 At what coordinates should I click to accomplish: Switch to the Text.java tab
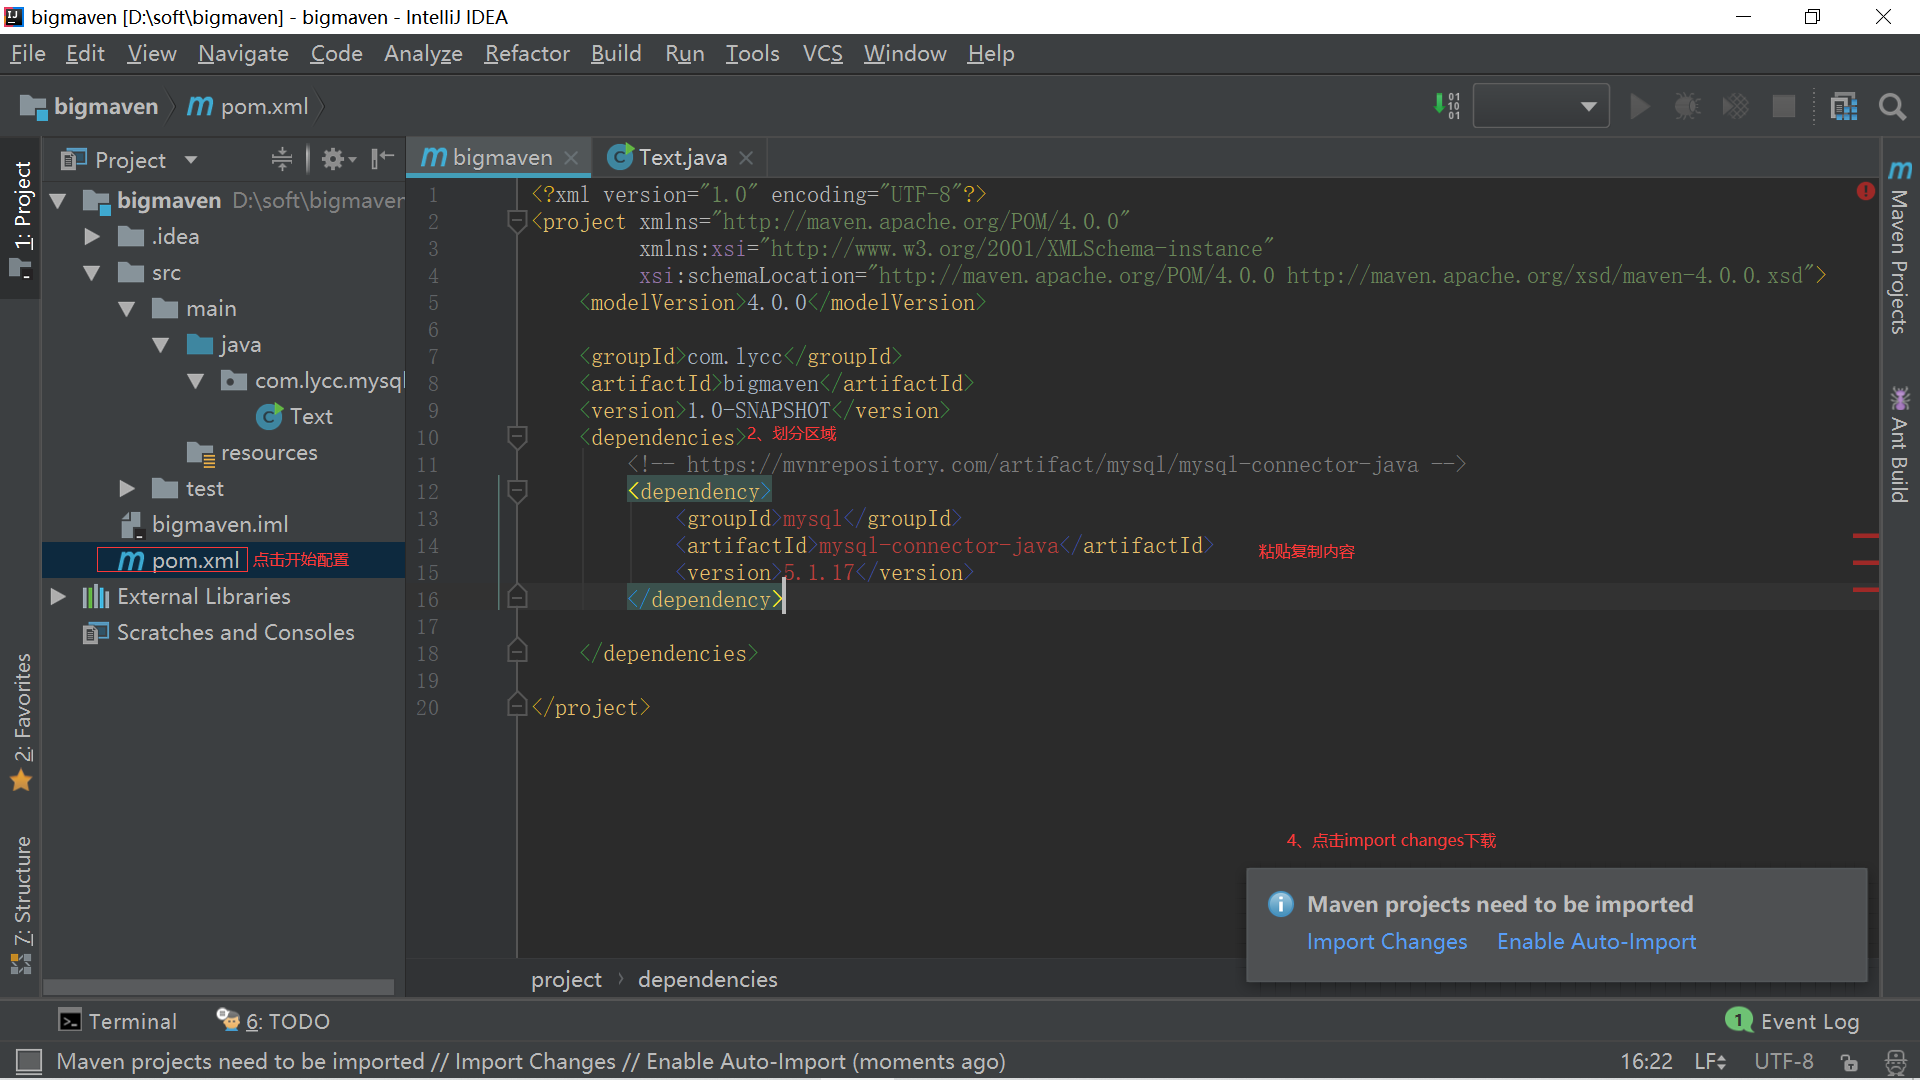pyautogui.click(x=682, y=158)
